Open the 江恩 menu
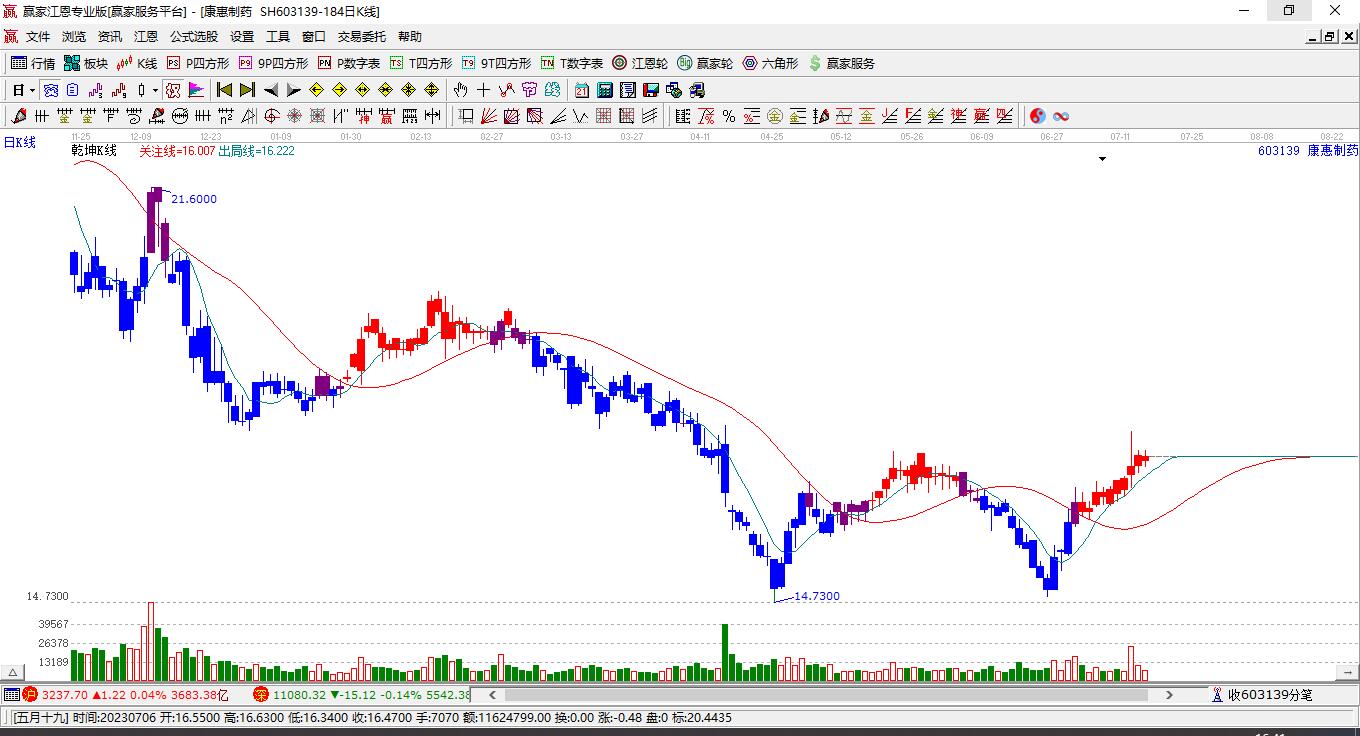This screenshot has height=736, width=1360. (x=146, y=37)
